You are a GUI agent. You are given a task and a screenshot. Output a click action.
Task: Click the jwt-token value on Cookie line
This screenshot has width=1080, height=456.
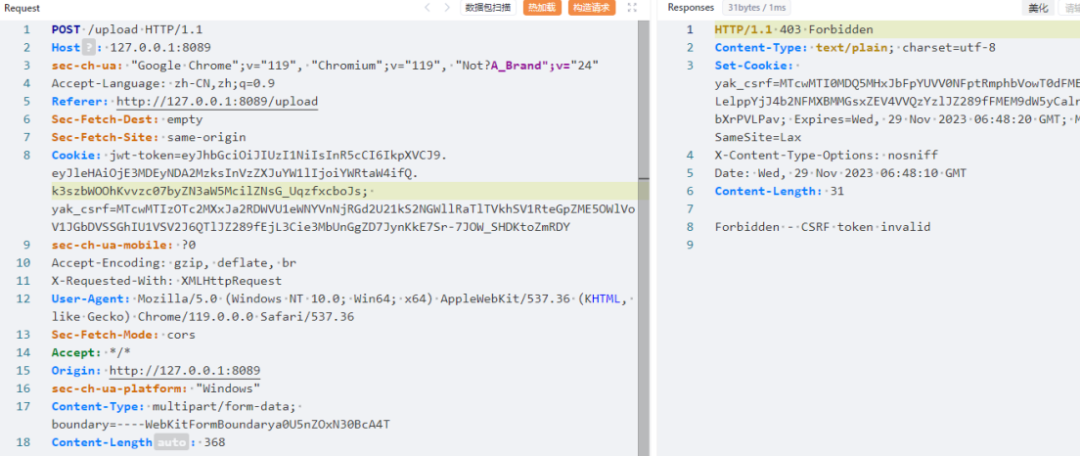(x=278, y=155)
